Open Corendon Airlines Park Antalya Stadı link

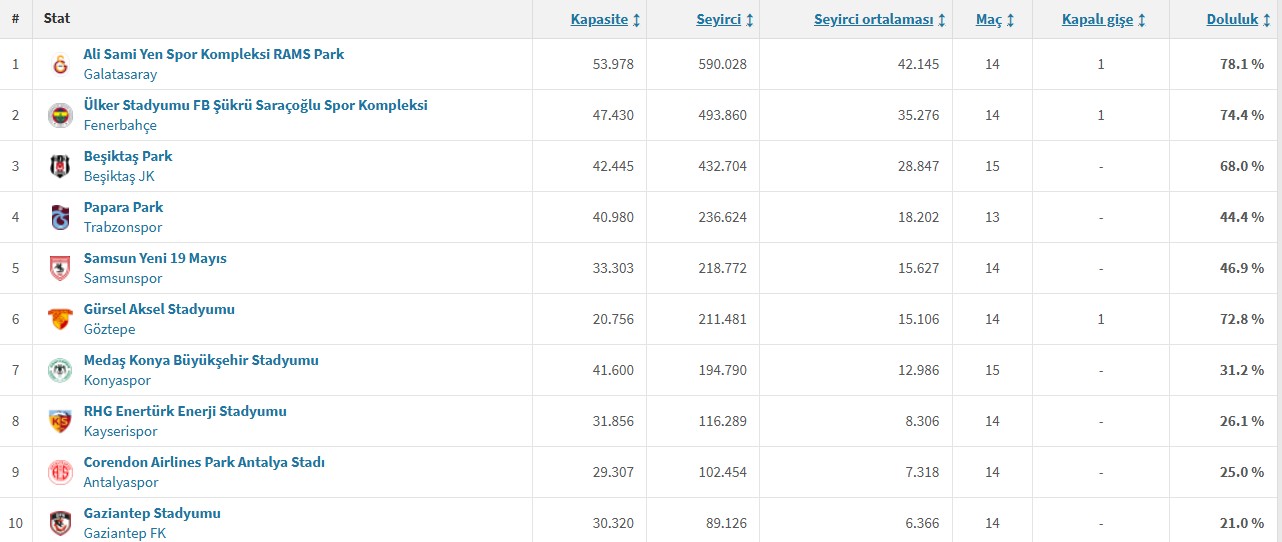coord(204,462)
